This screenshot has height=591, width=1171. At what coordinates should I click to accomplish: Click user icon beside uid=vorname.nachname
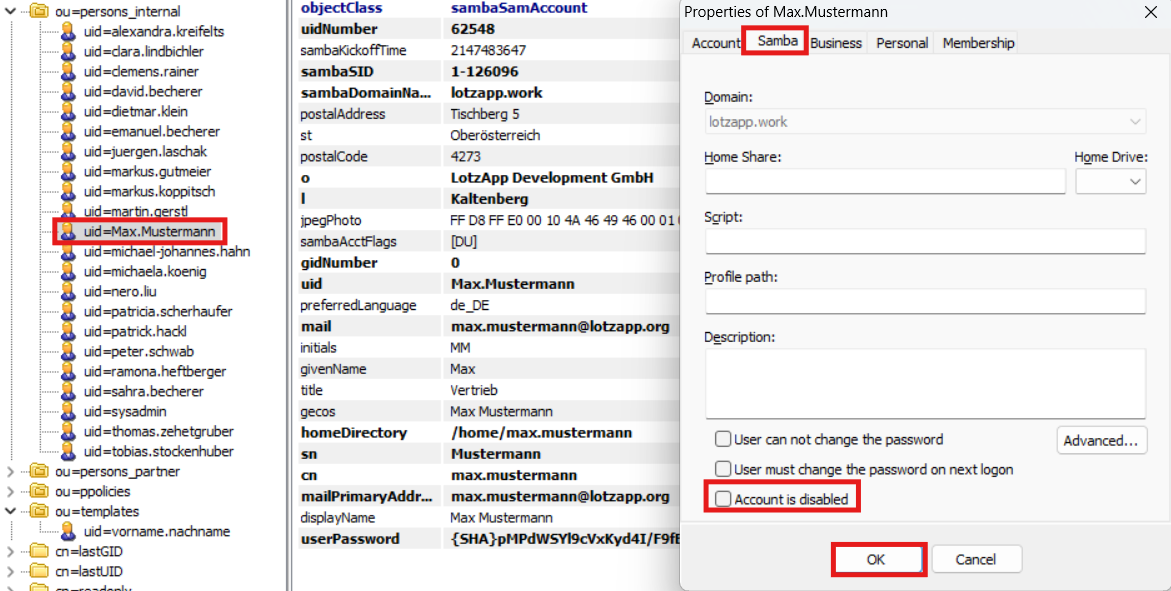[68, 531]
